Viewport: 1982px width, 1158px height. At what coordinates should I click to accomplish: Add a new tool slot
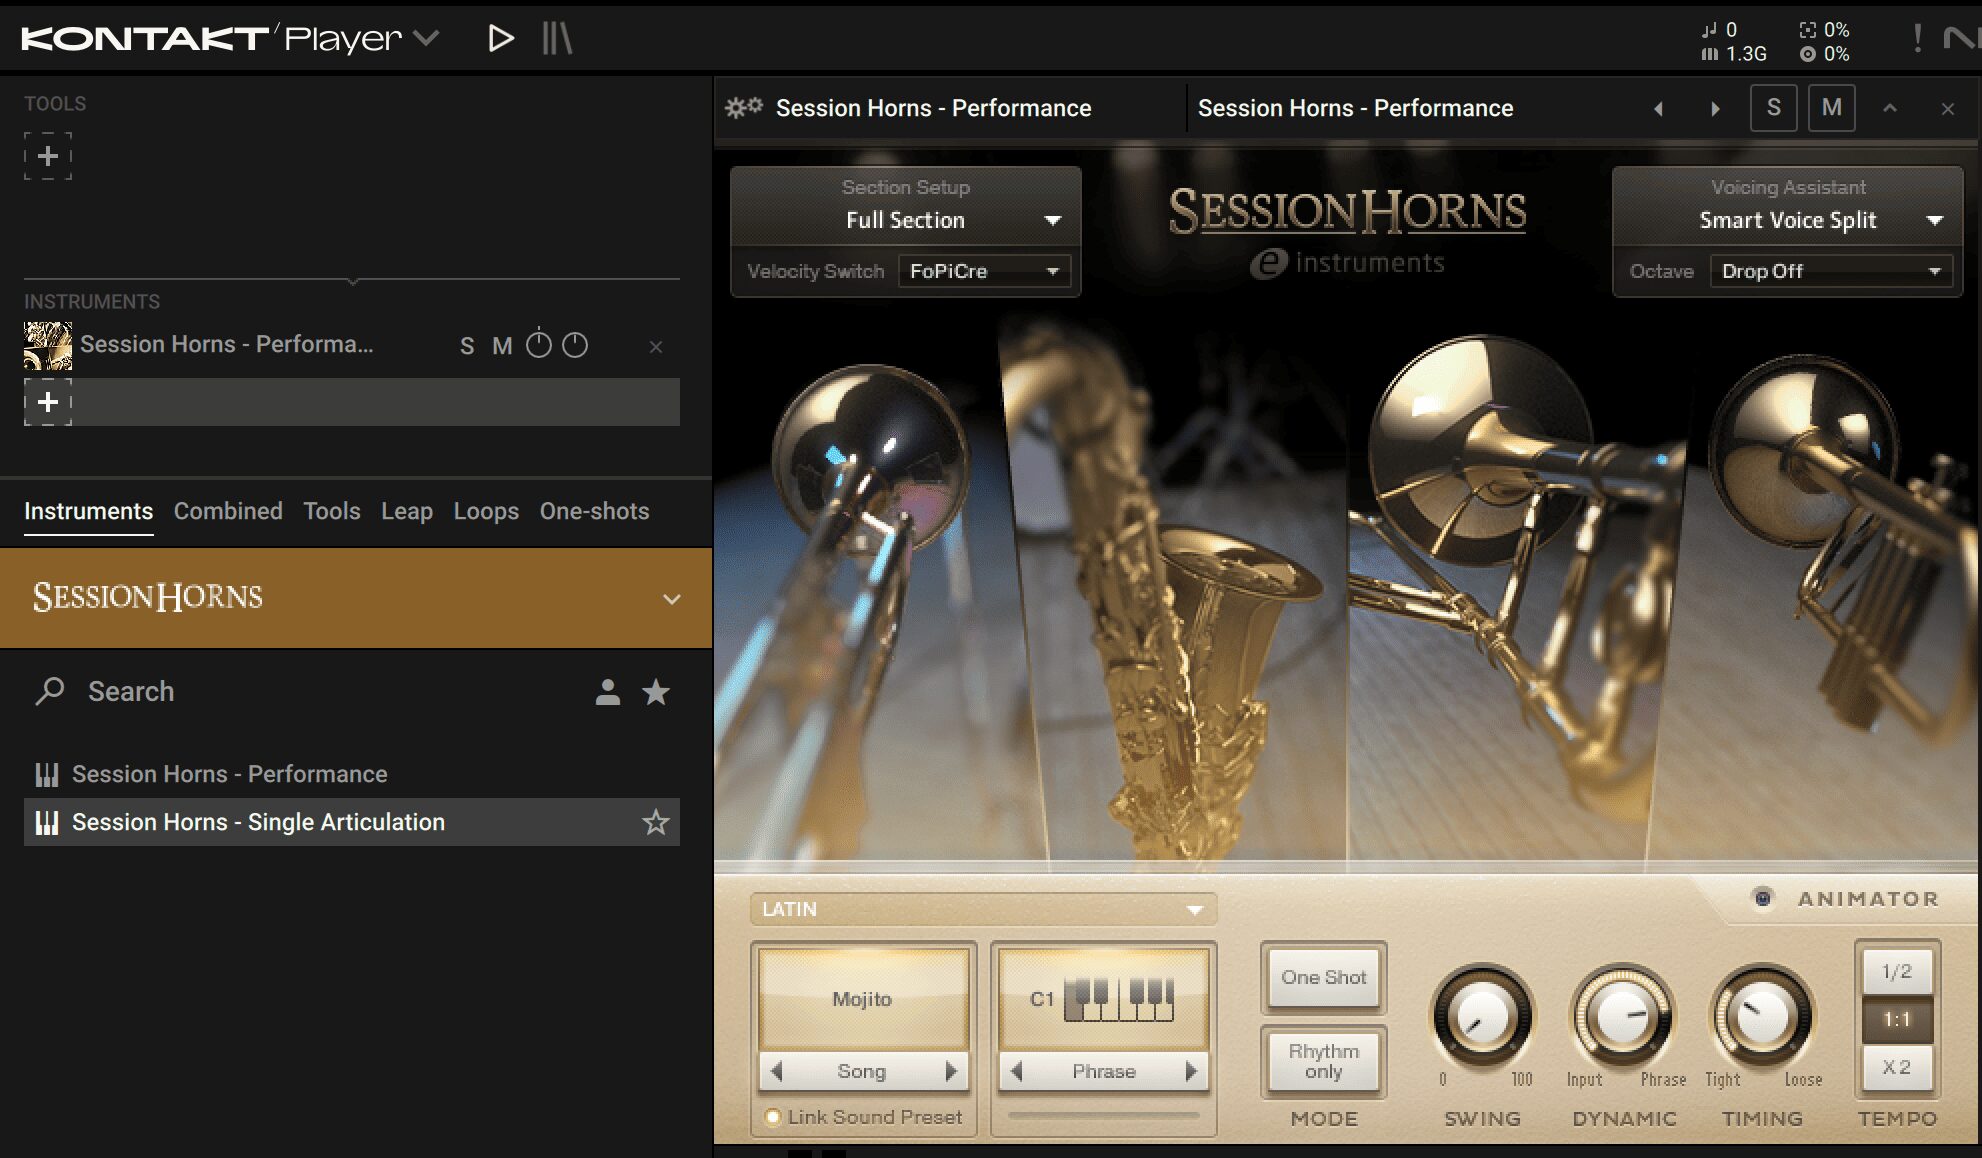click(48, 156)
